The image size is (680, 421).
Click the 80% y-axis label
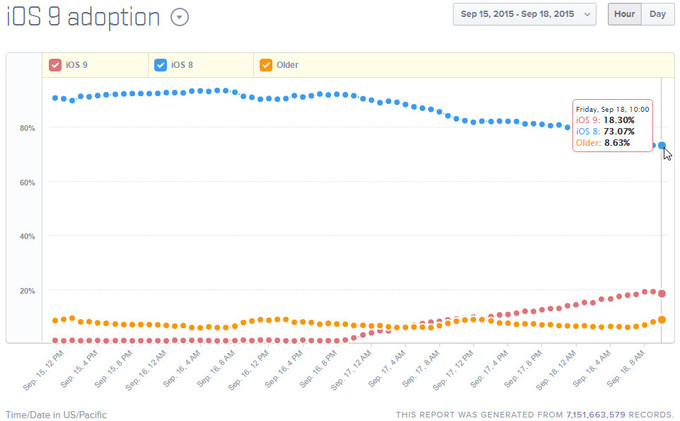pos(27,128)
